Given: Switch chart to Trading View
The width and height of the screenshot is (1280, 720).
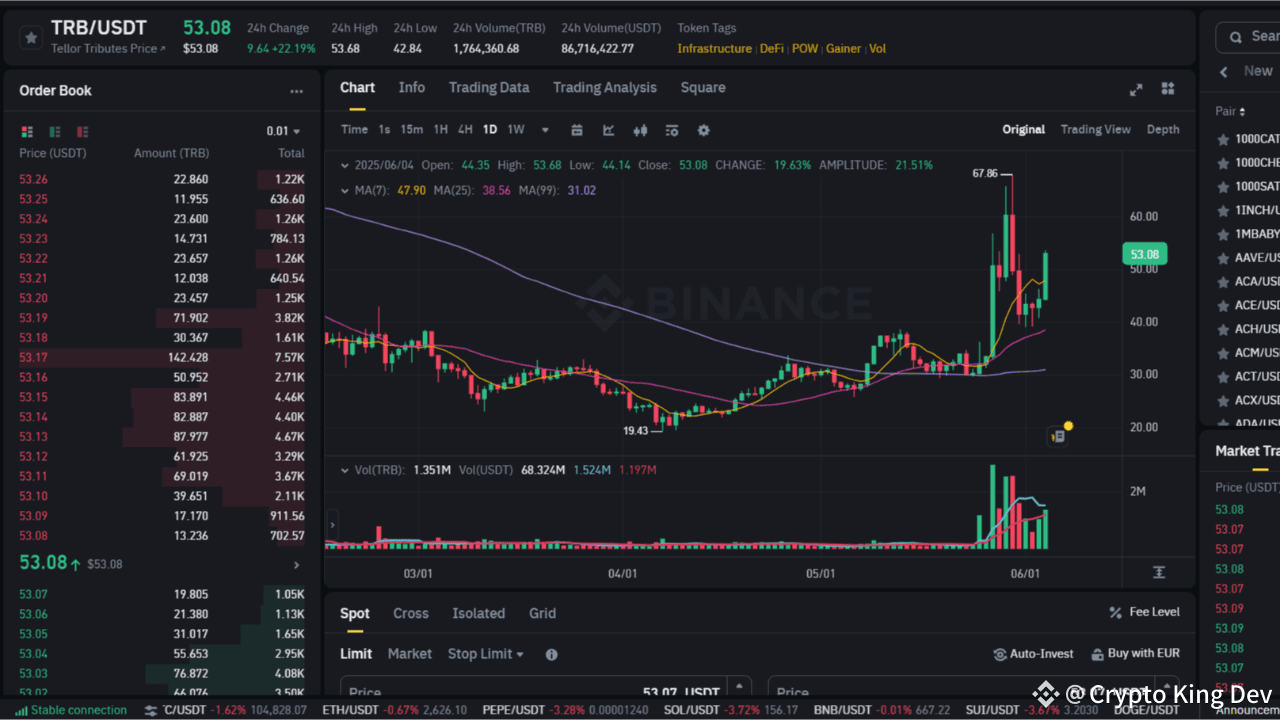Looking at the screenshot, I should click(1095, 130).
